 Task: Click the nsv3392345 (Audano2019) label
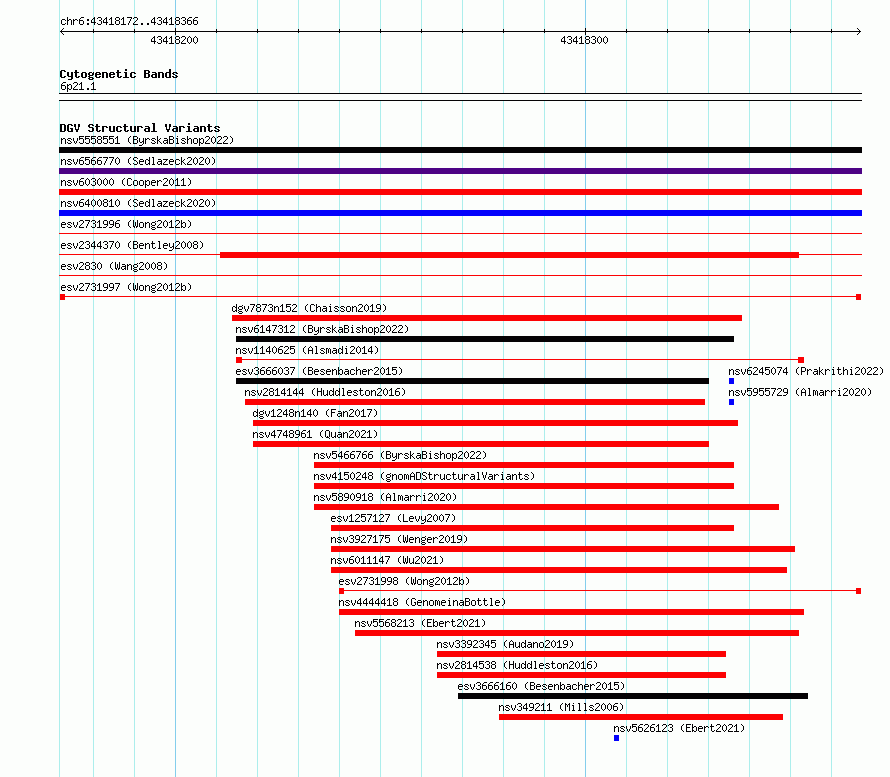pyautogui.click(x=505, y=644)
